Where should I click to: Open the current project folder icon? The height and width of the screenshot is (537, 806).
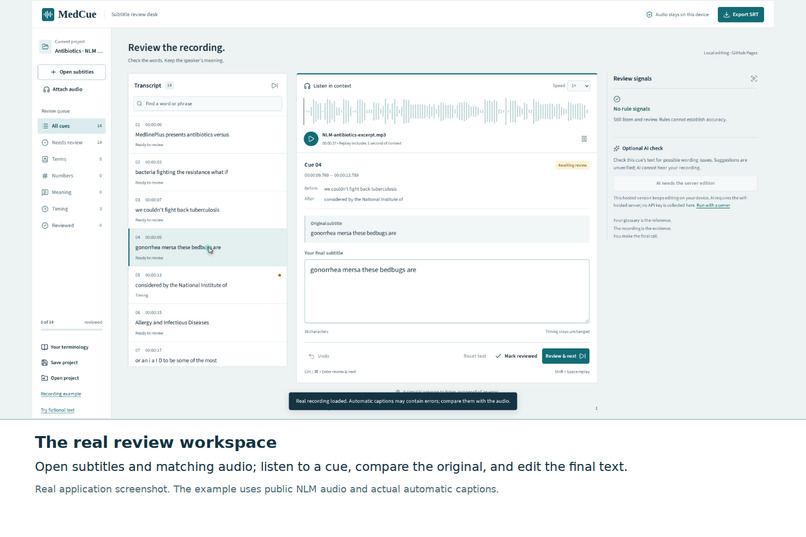(45, 47)
